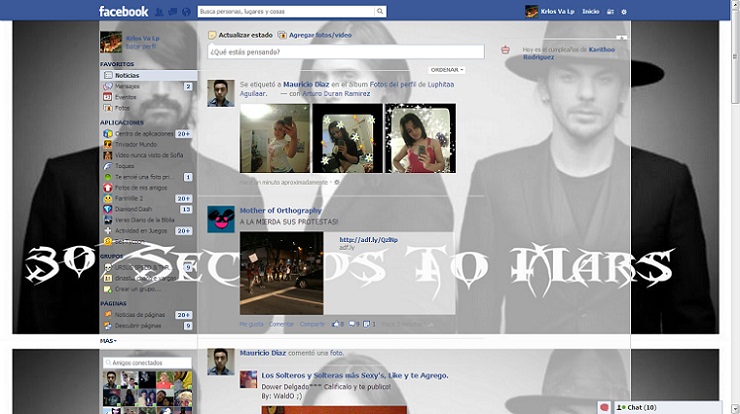Click the ¿Qué estás pensando? status box
Image resolution: width=740 pixels, height=414 pixels.
click(346, 52)
